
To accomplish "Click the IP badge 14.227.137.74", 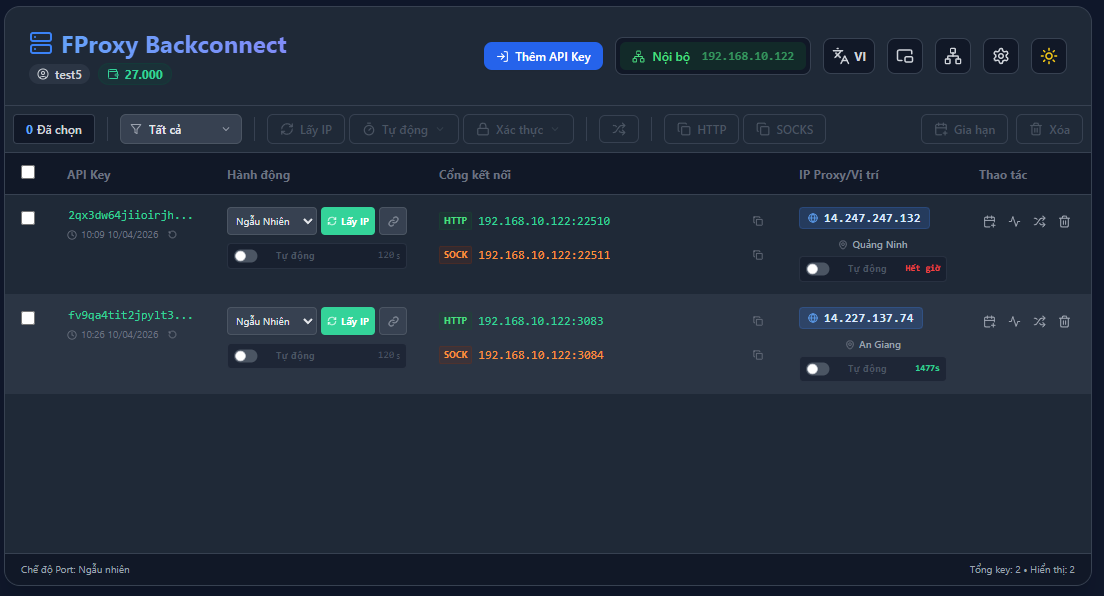I will pos(860,318).
